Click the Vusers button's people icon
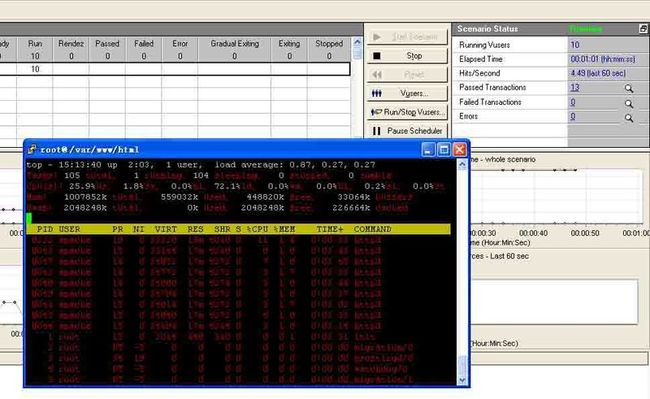The width and height of the screenshot is (650, 399). tap(377, 93)
